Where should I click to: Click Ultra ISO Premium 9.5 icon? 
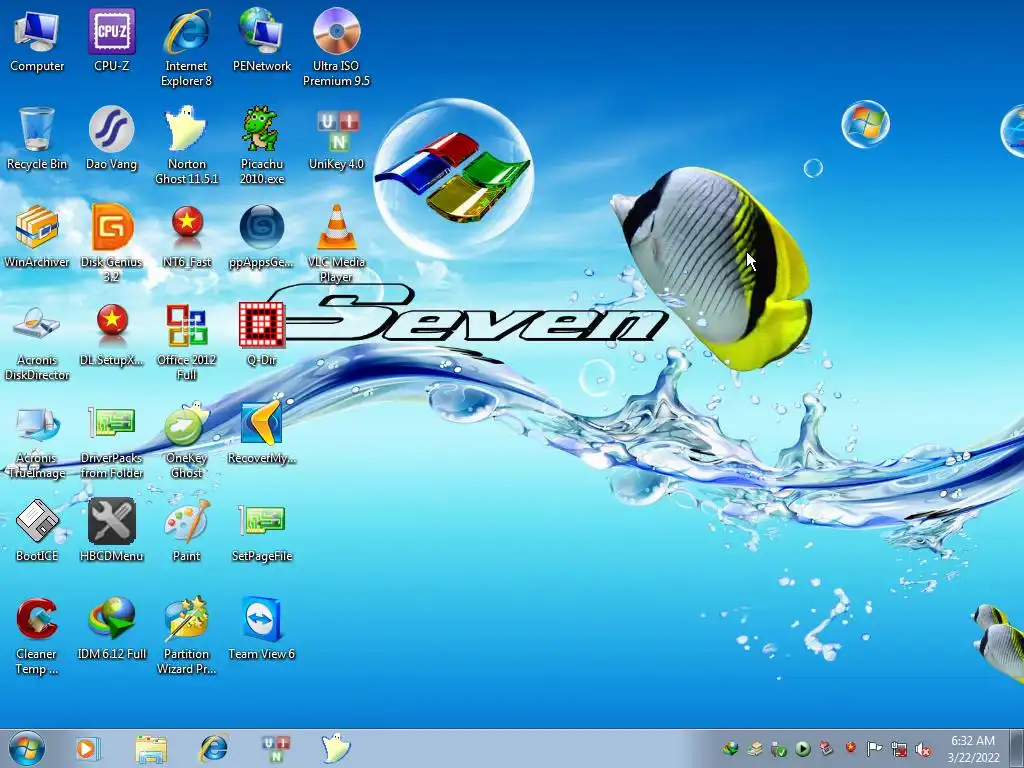click(336, 49)
